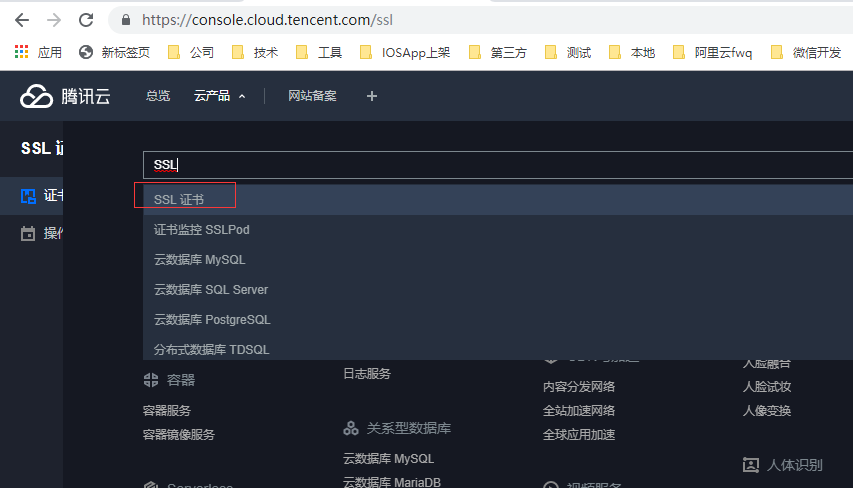This screenshot has width=853, height=488.
Task: Select 云数据库 MySQL in suggestion list
Action: pos(498,260)
